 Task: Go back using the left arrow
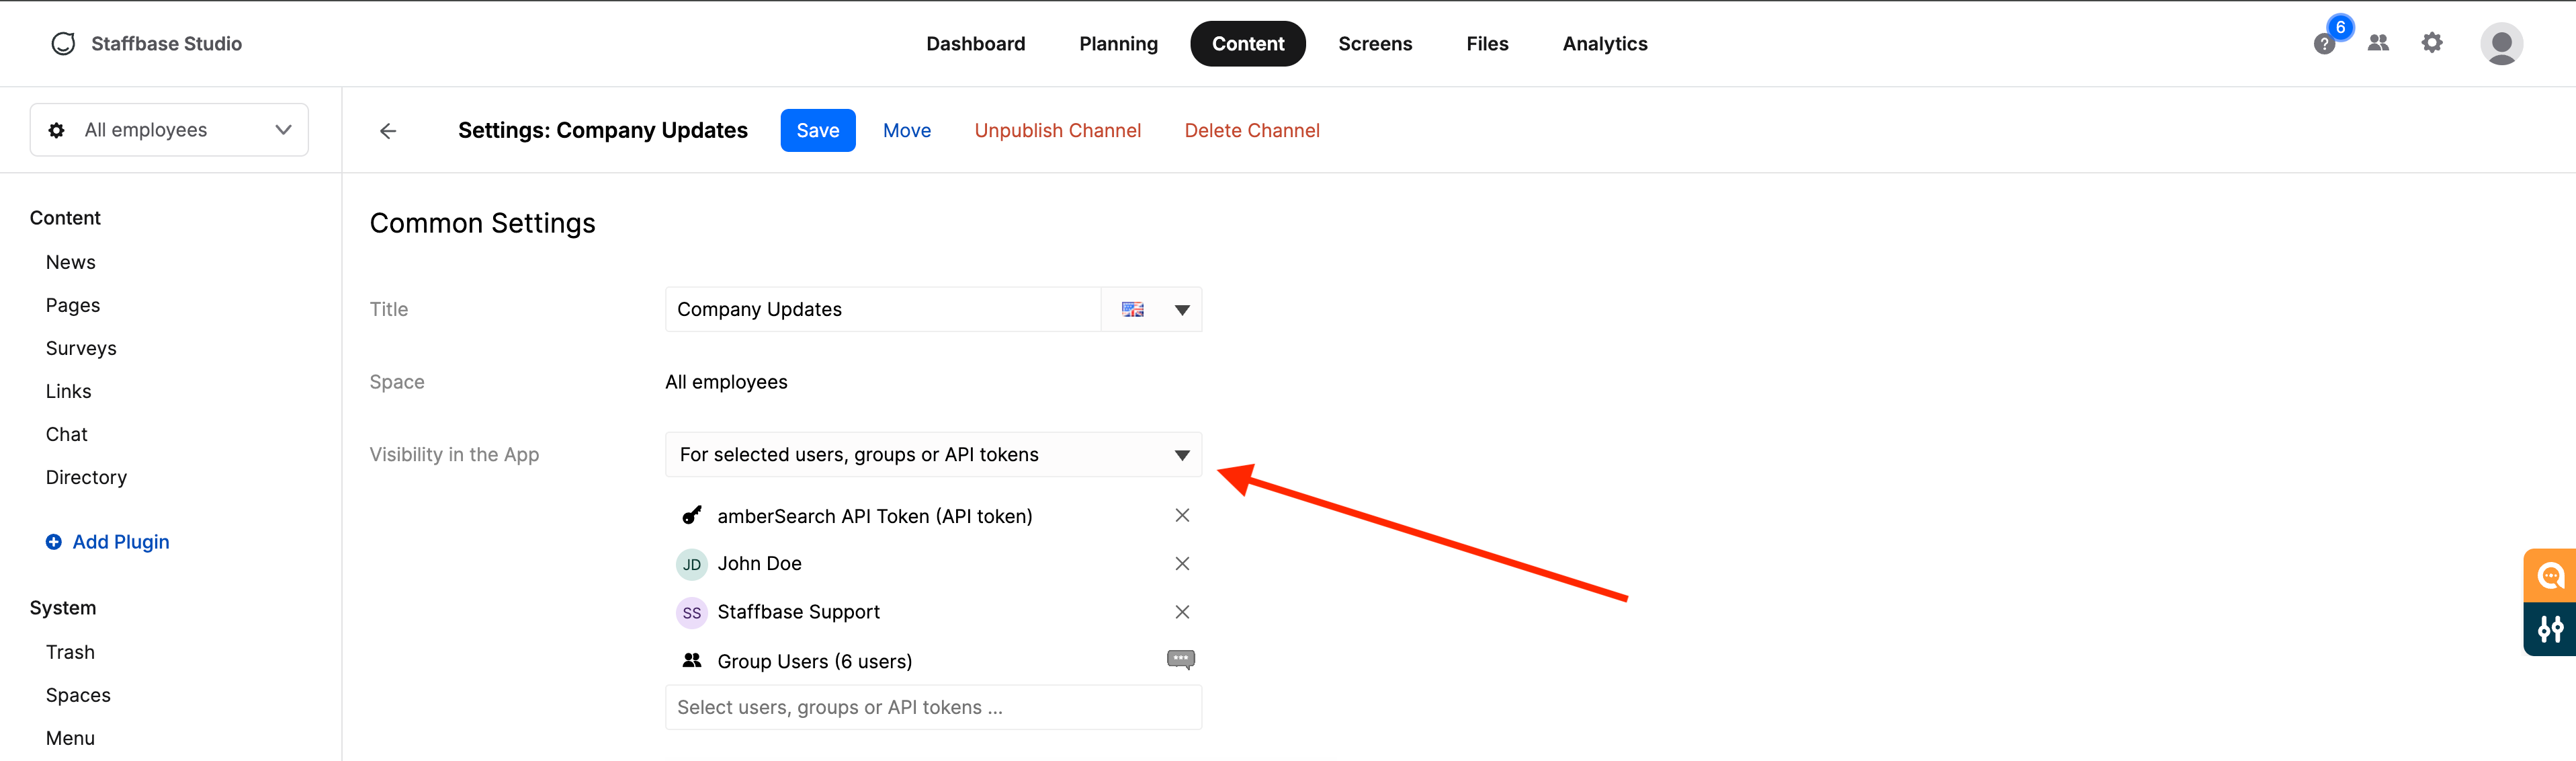(x=388, y=131)
